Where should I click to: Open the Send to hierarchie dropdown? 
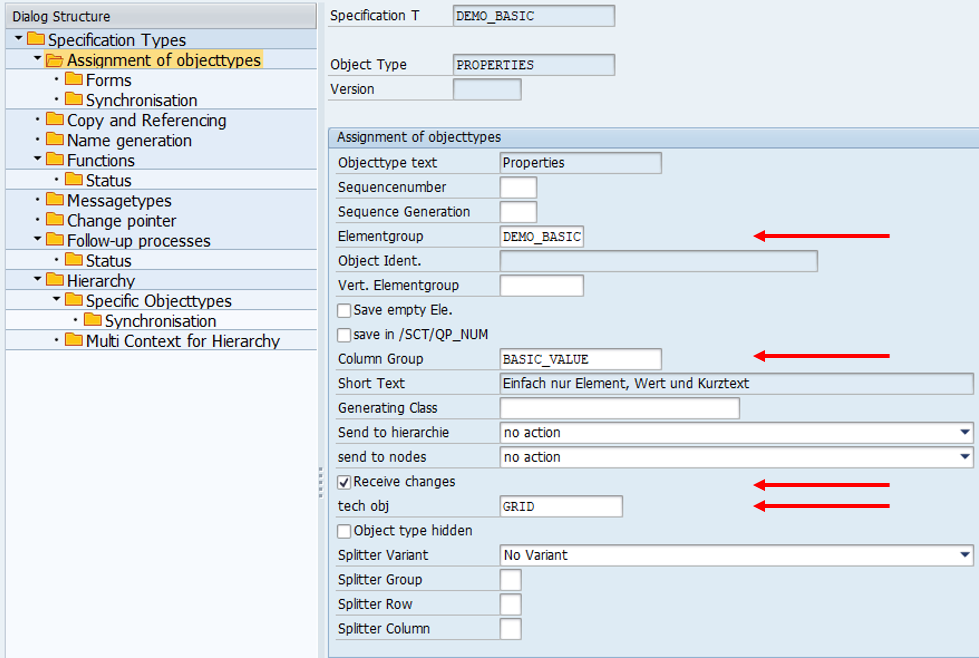coord(964,433)
